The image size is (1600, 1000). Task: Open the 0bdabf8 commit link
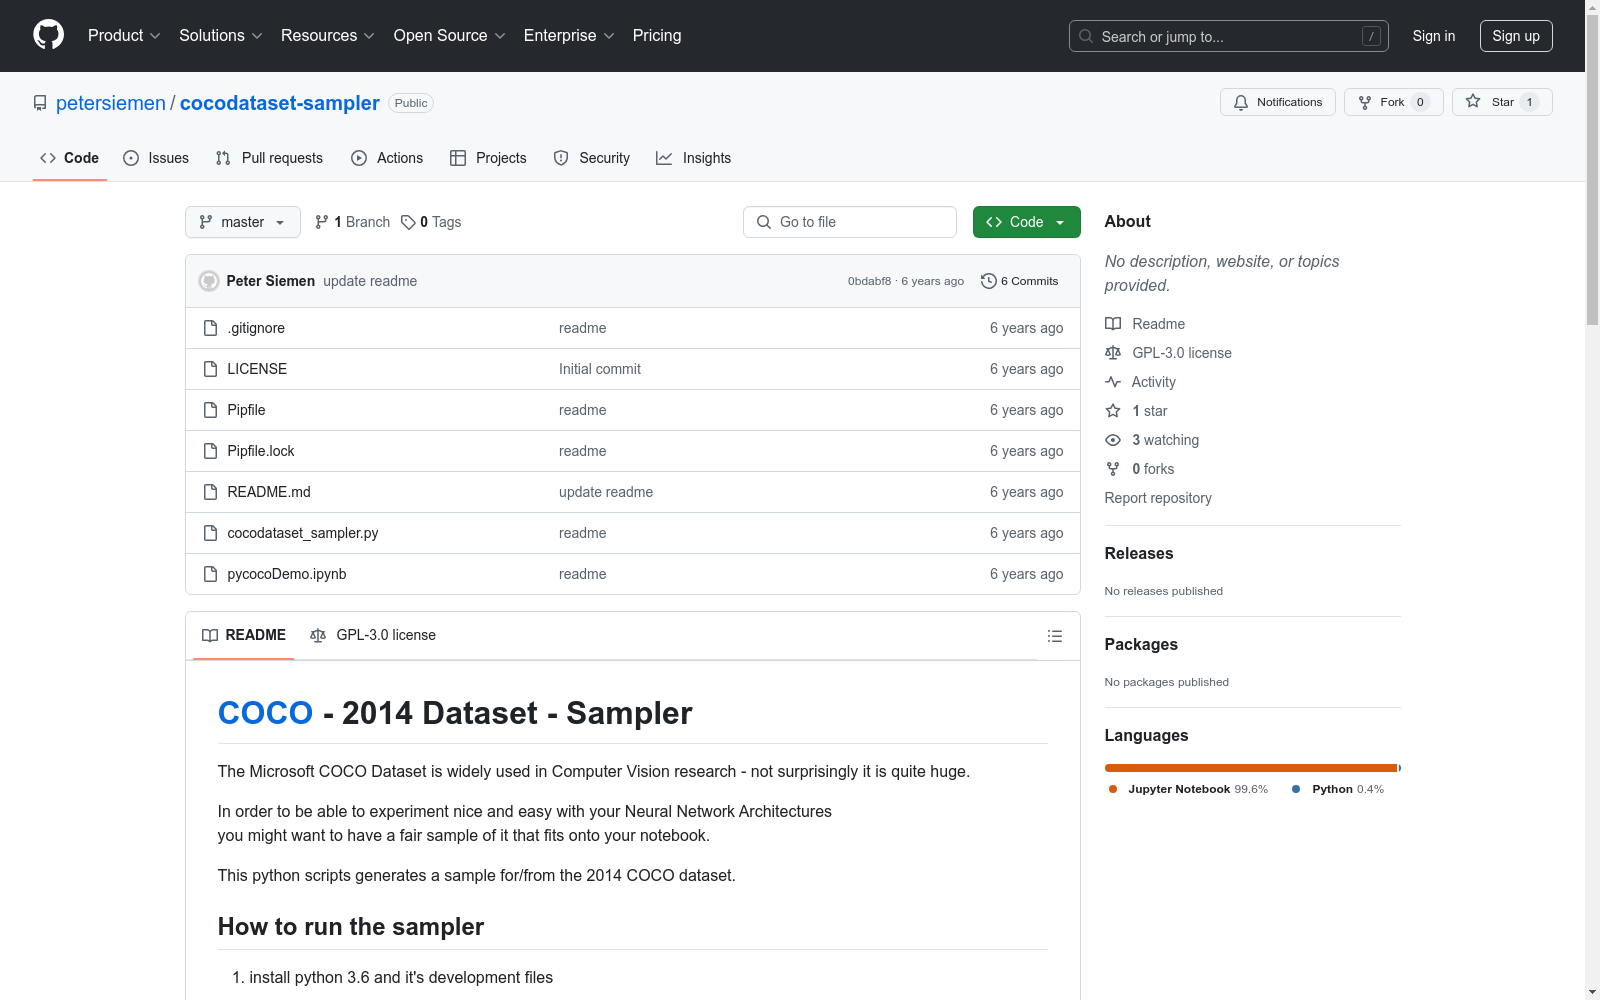tap(869, 281)
